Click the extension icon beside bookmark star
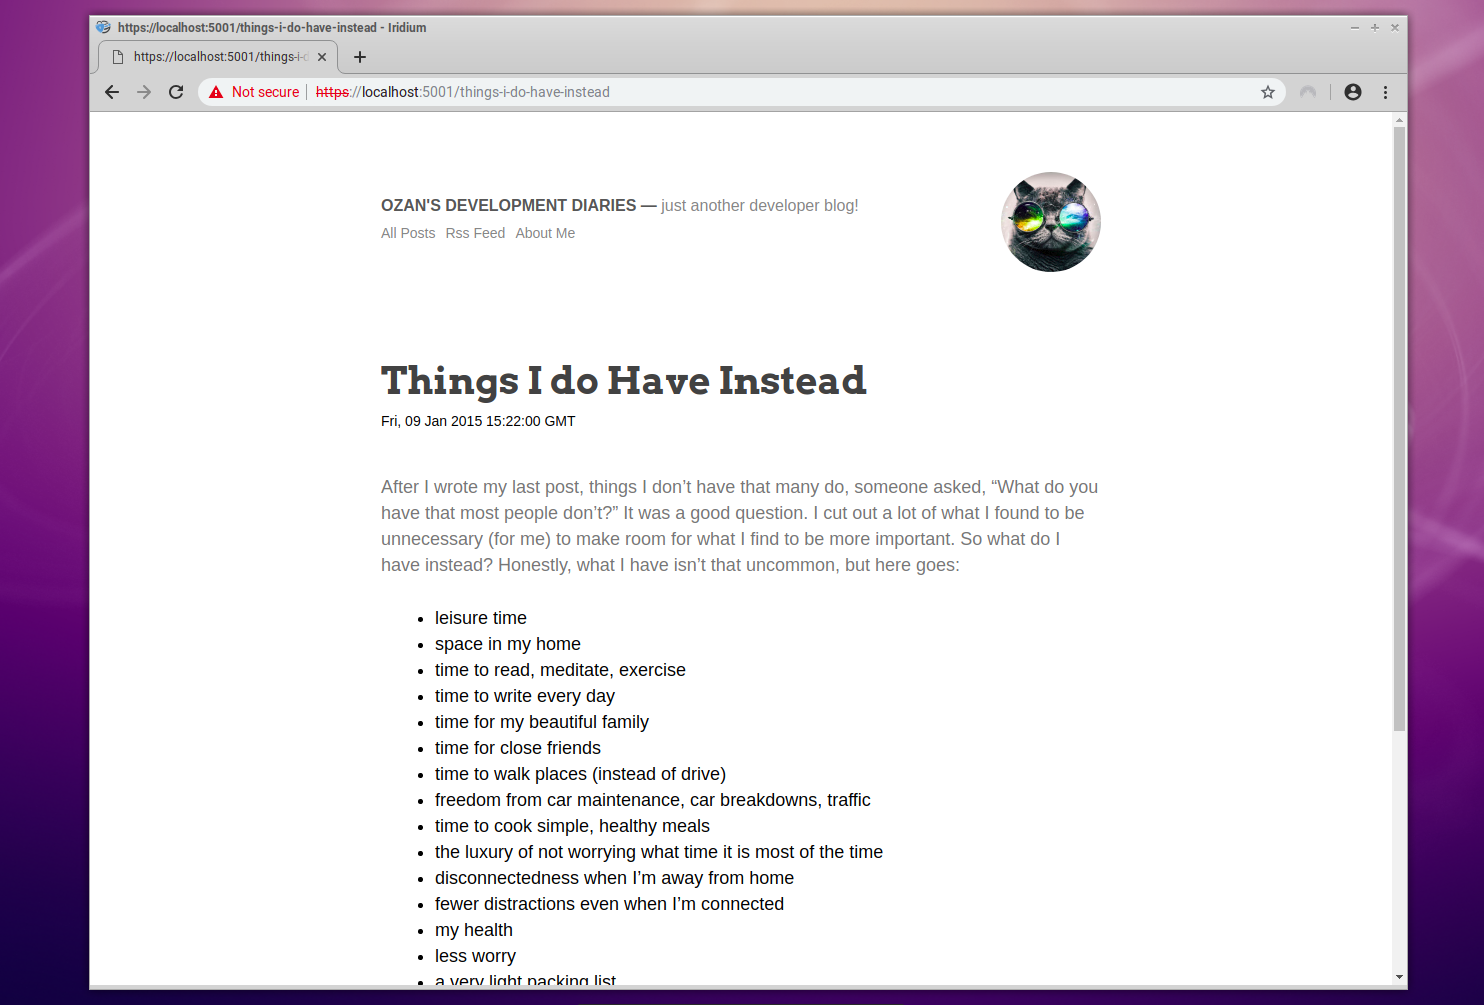 tap(1308, 92)
